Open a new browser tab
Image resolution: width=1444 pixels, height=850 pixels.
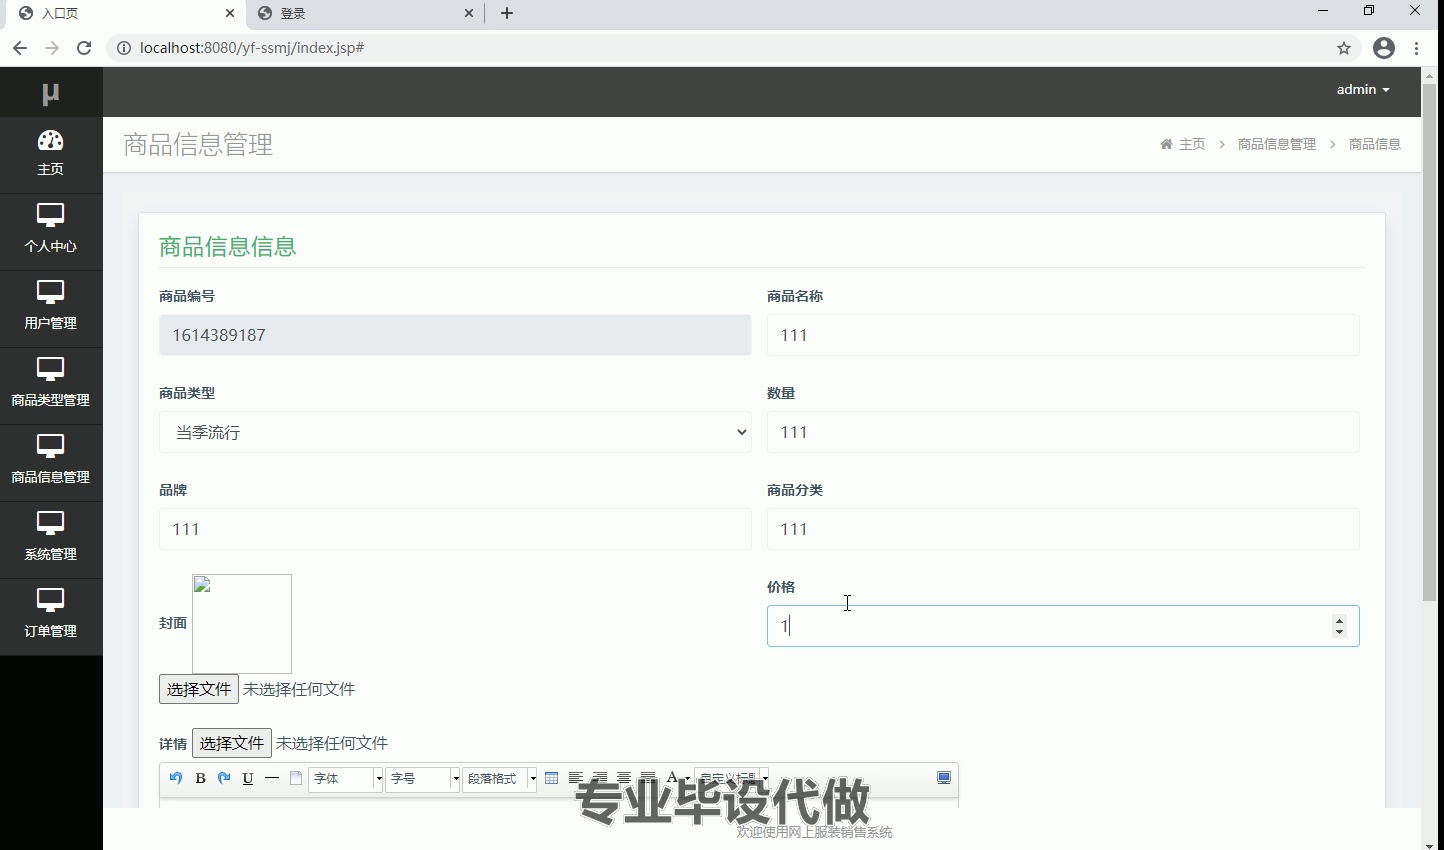click(507, 13)
